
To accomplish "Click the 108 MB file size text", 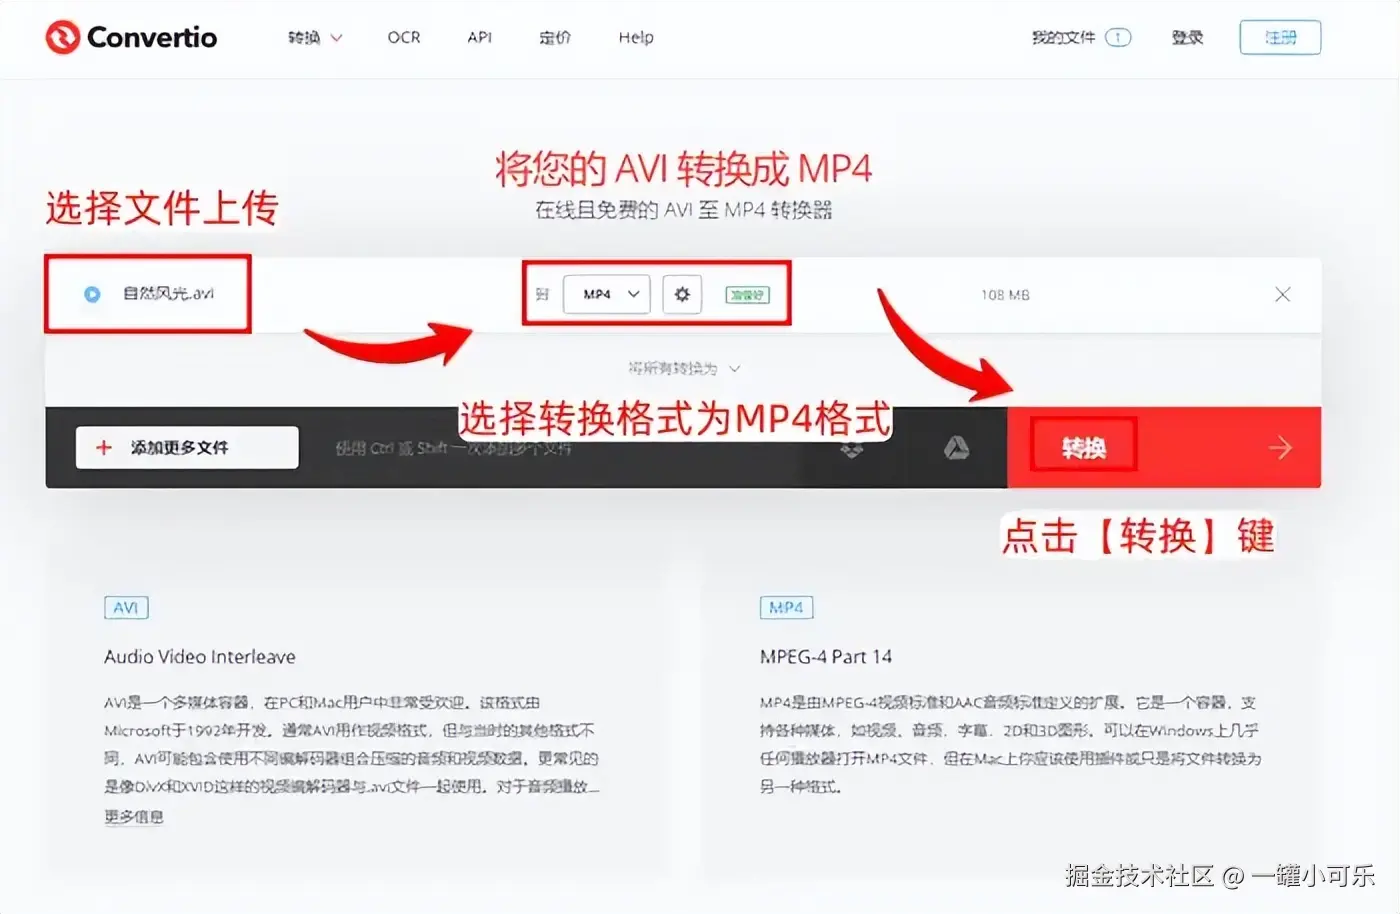I will [1005, 295].
